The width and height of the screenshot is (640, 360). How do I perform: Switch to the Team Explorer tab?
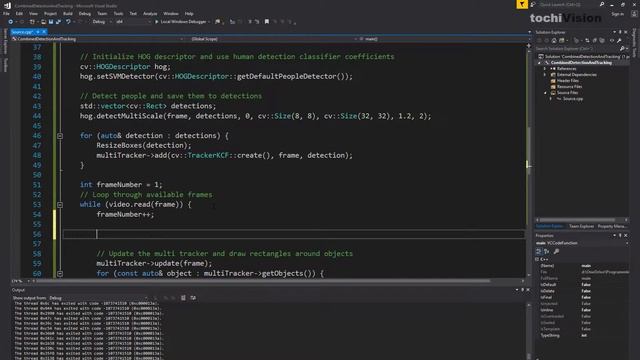(x=581, y=226)
